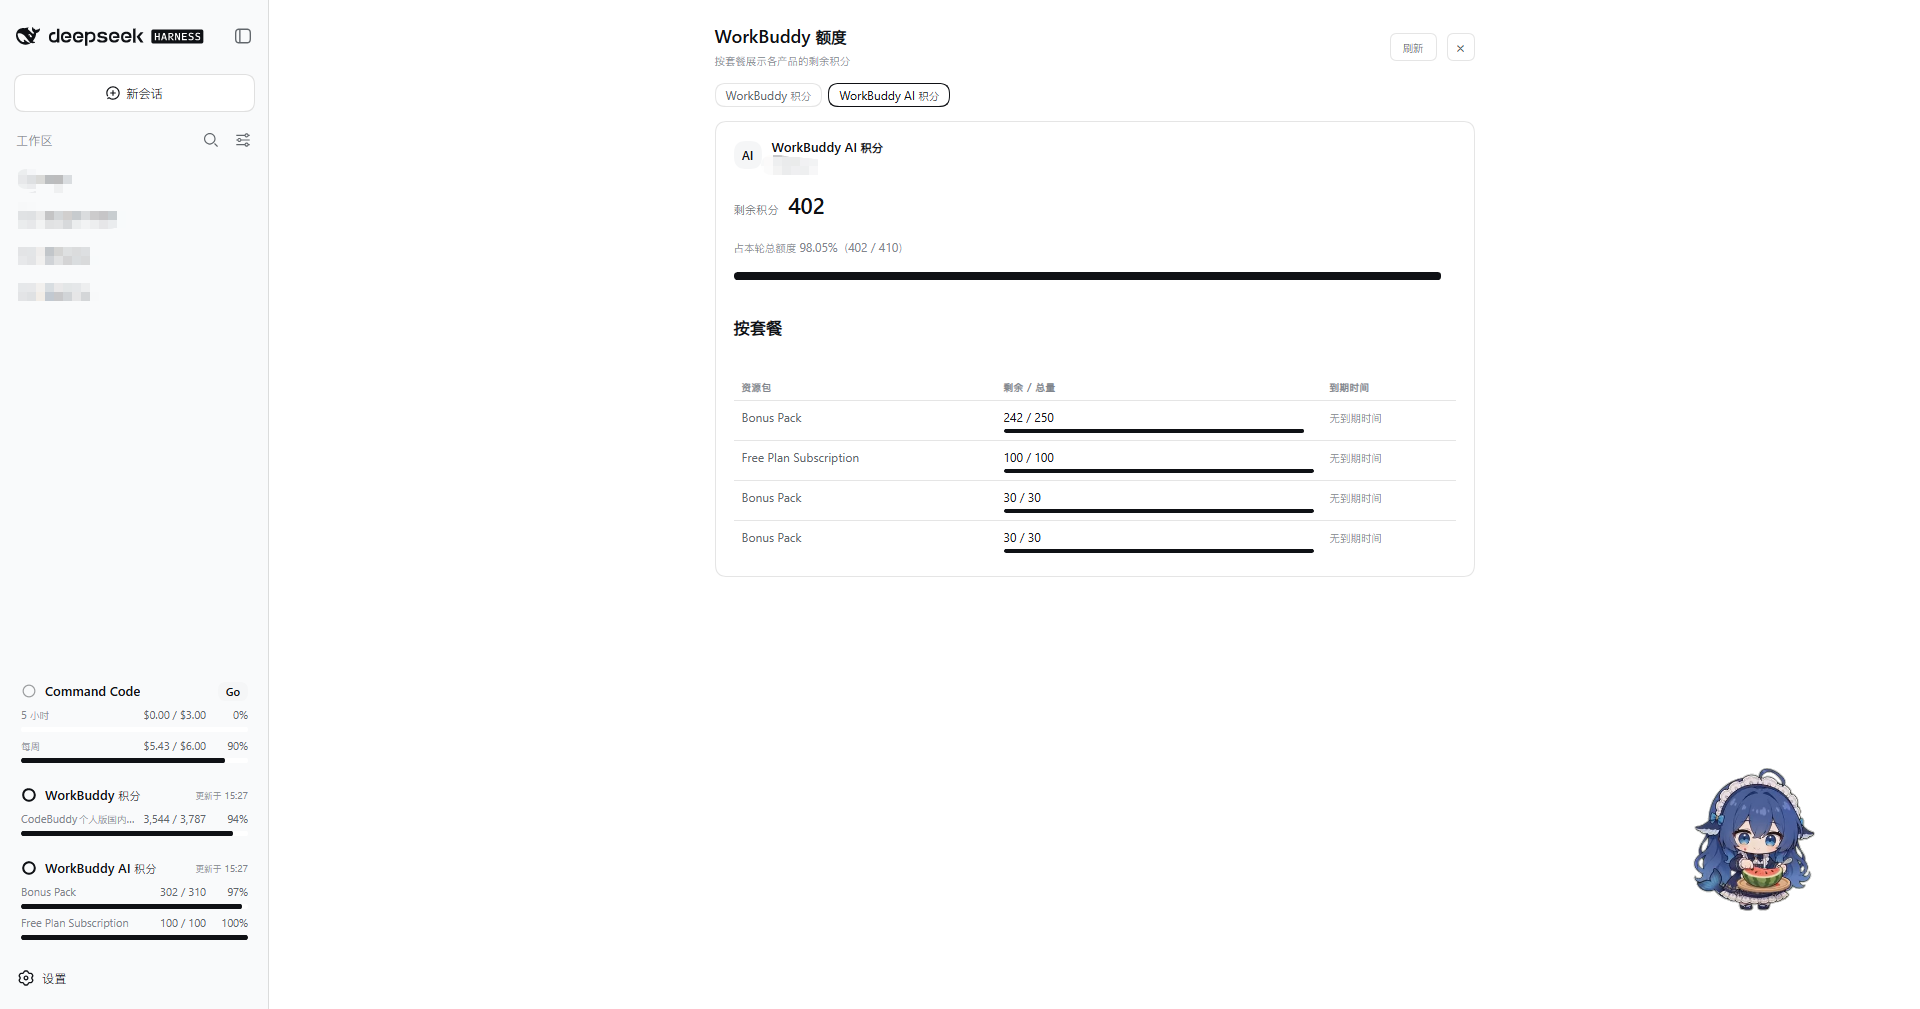Screen dimensions: 1920x1009
Task: Click the 每周 label under Command Code
Action: 31,746
